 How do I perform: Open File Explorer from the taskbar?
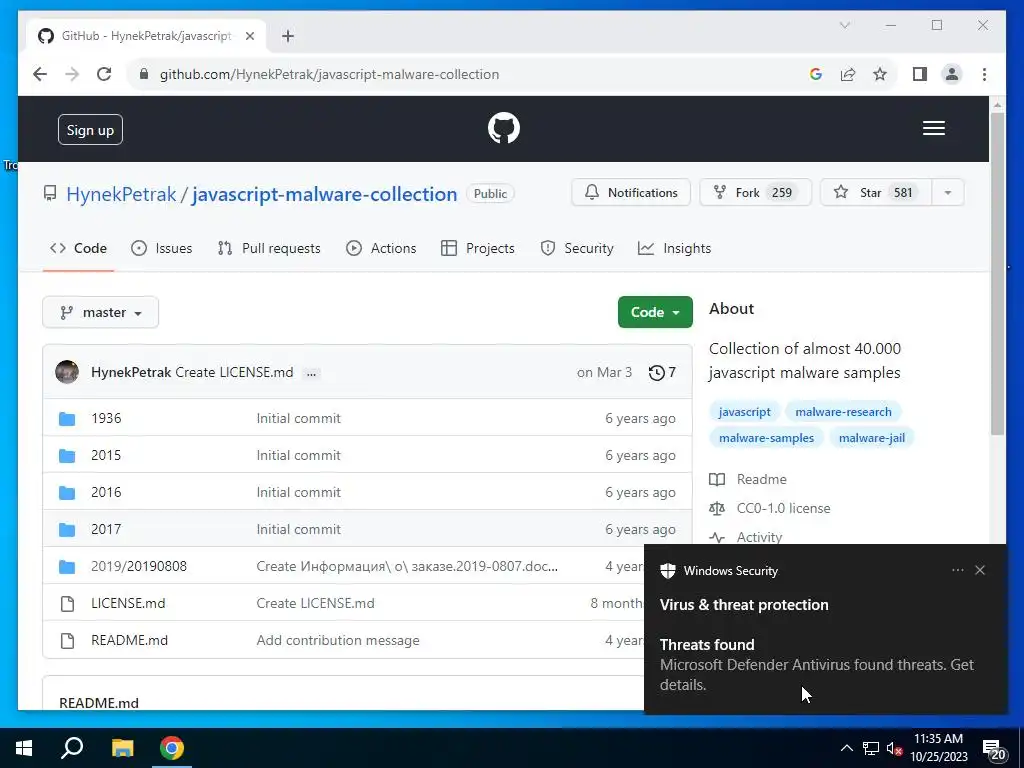122,748
